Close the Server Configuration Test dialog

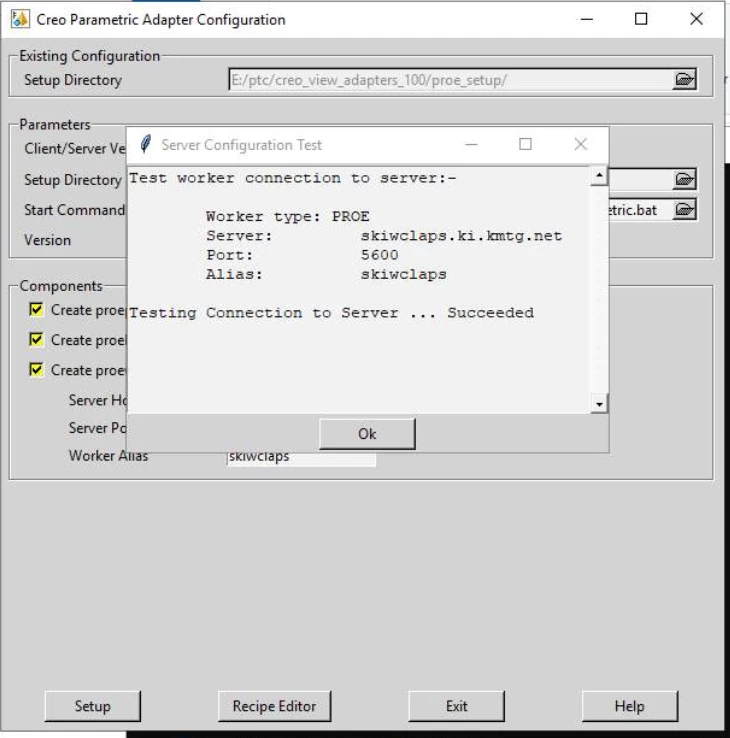tap(581, 144)
